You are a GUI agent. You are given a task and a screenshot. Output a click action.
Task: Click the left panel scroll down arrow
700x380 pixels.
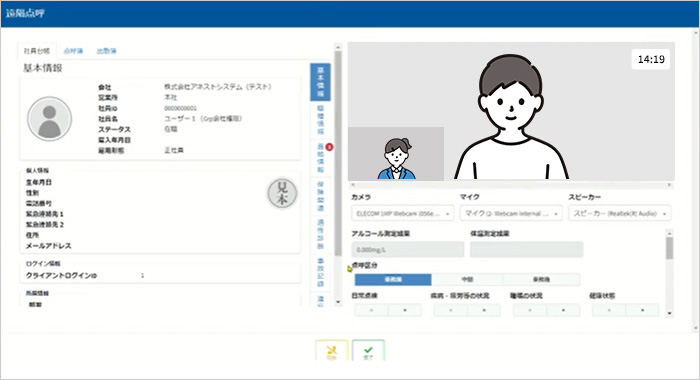click(338, 302)
